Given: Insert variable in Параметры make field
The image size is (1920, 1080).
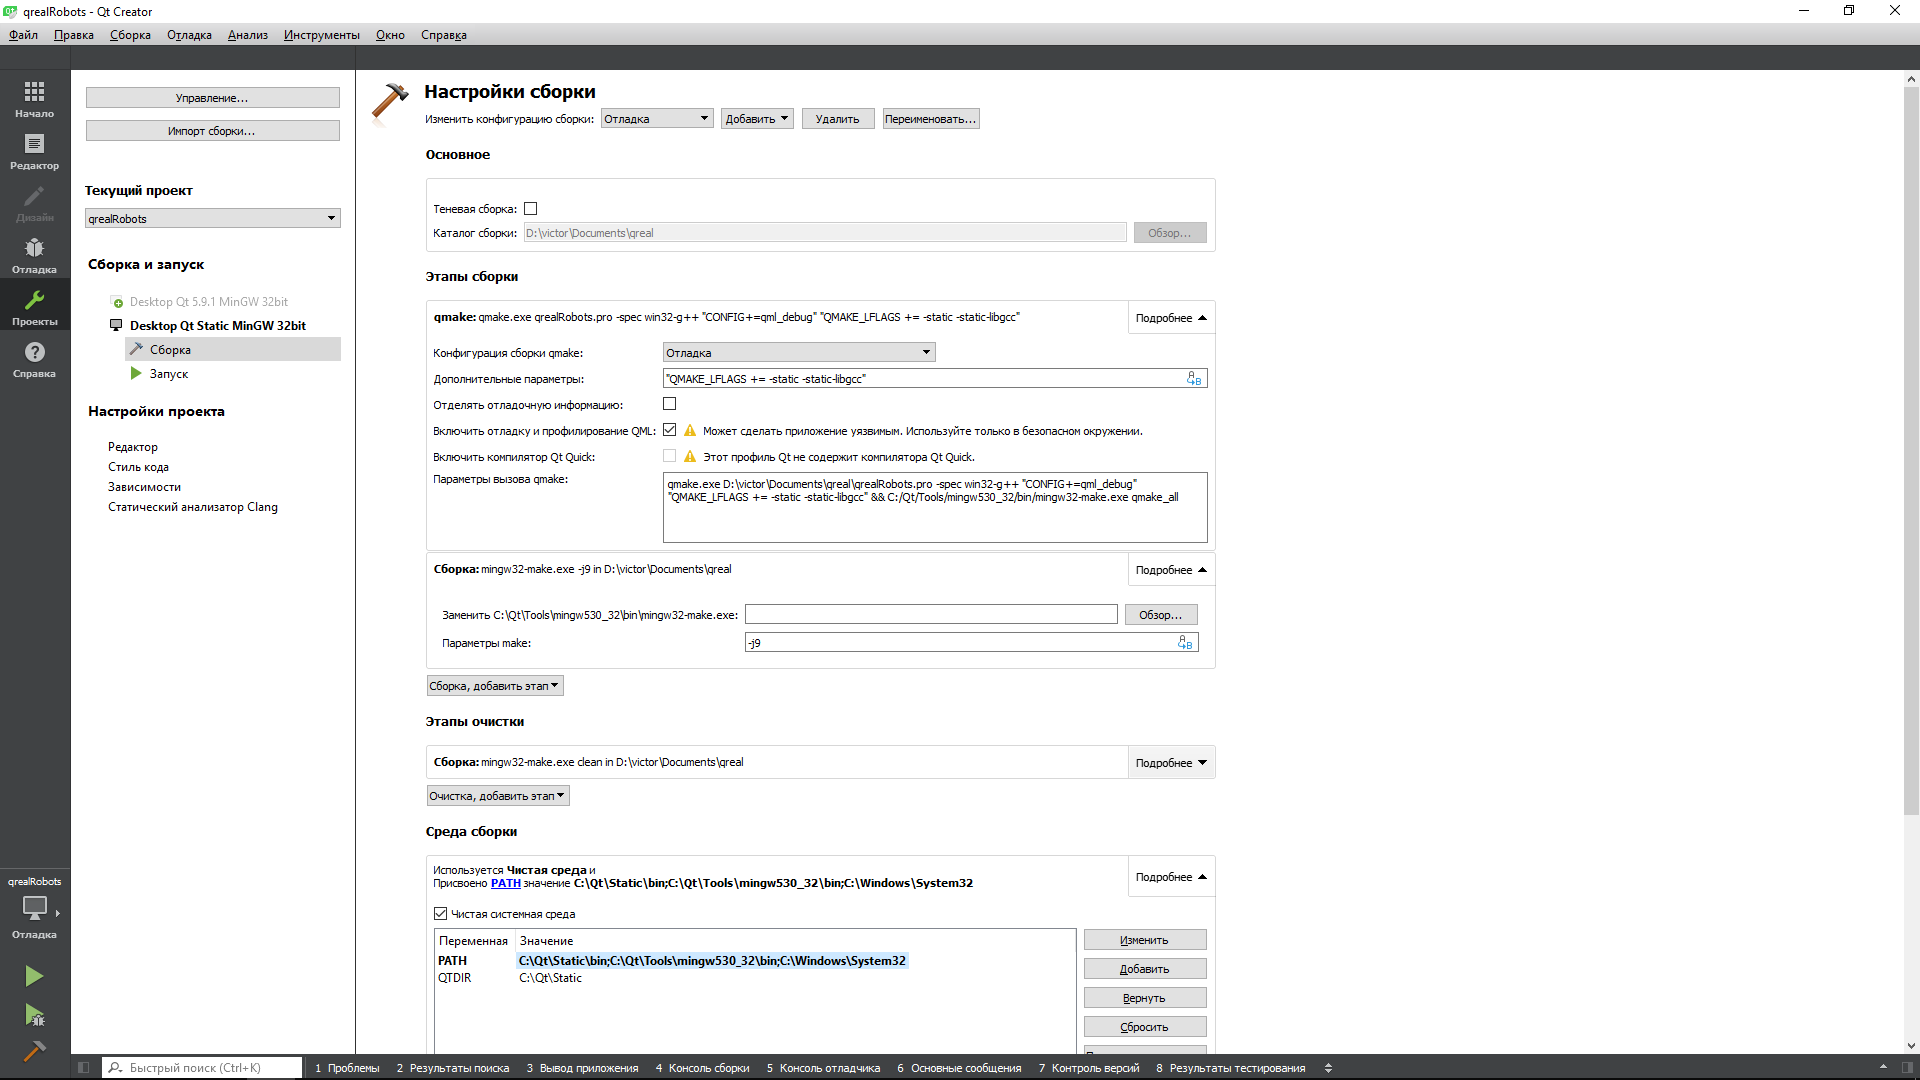Looking at the screenshot, I should tap(1185, 643).
